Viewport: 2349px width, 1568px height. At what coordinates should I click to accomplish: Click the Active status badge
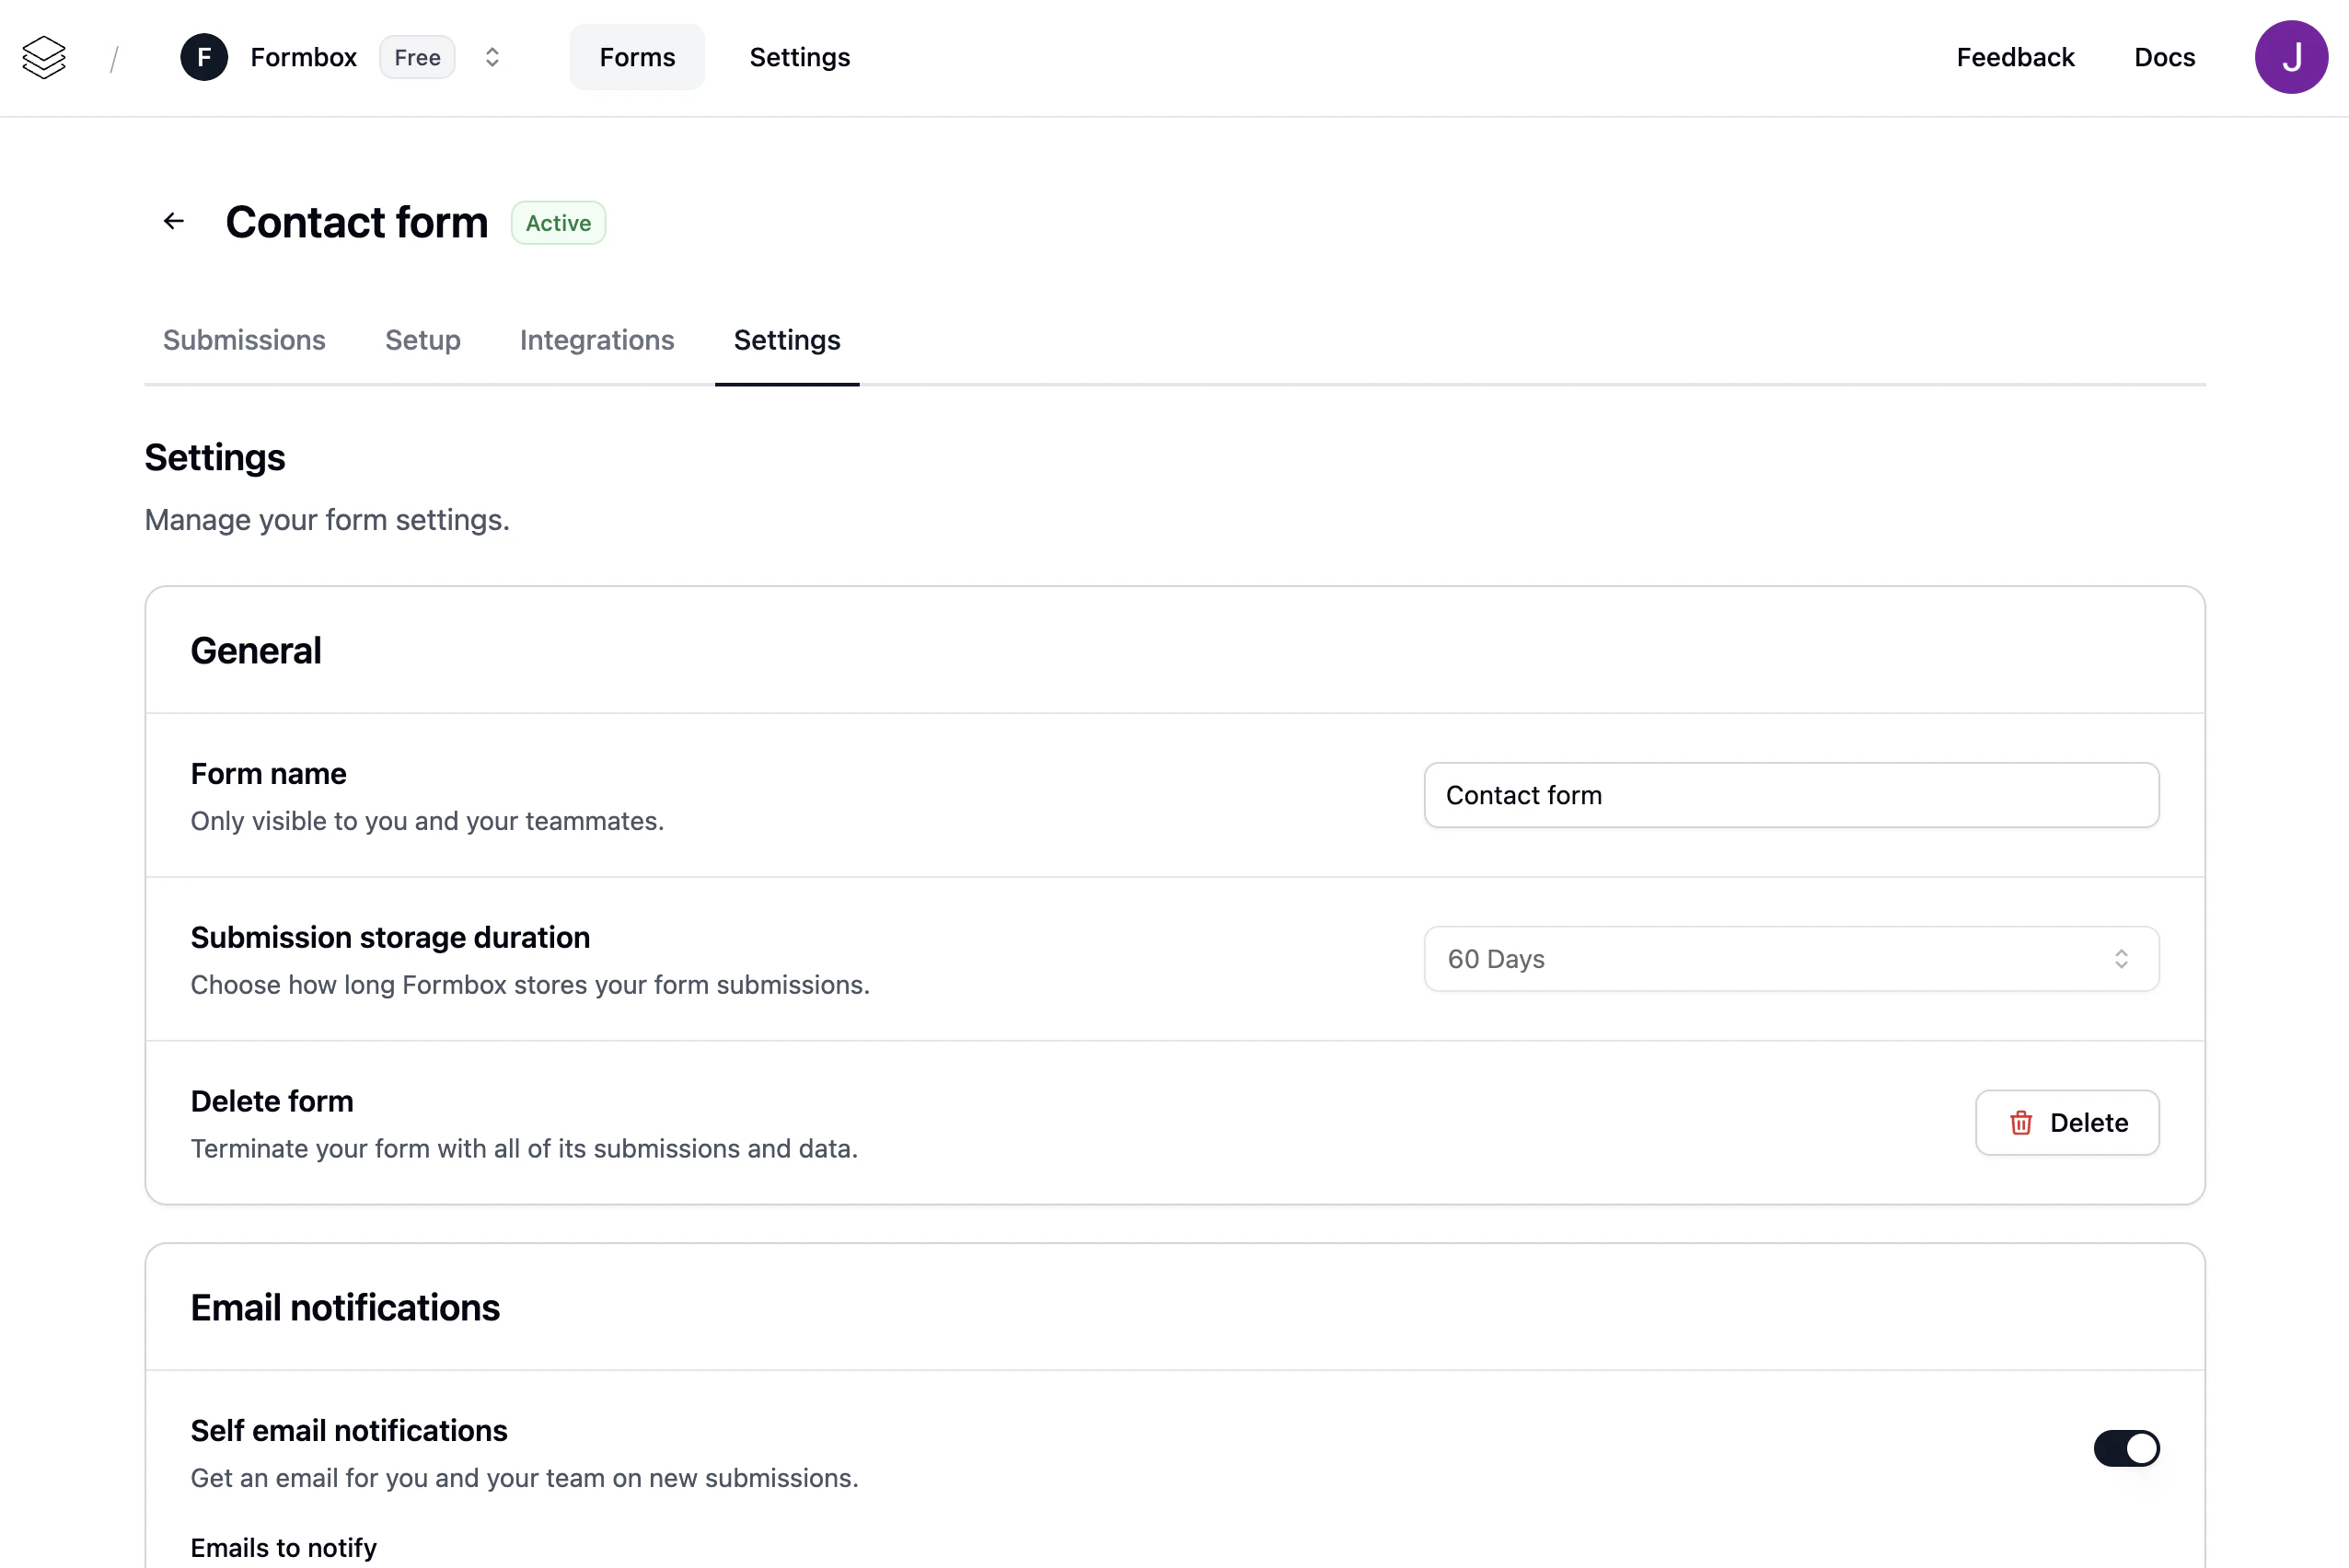[558, 223]
